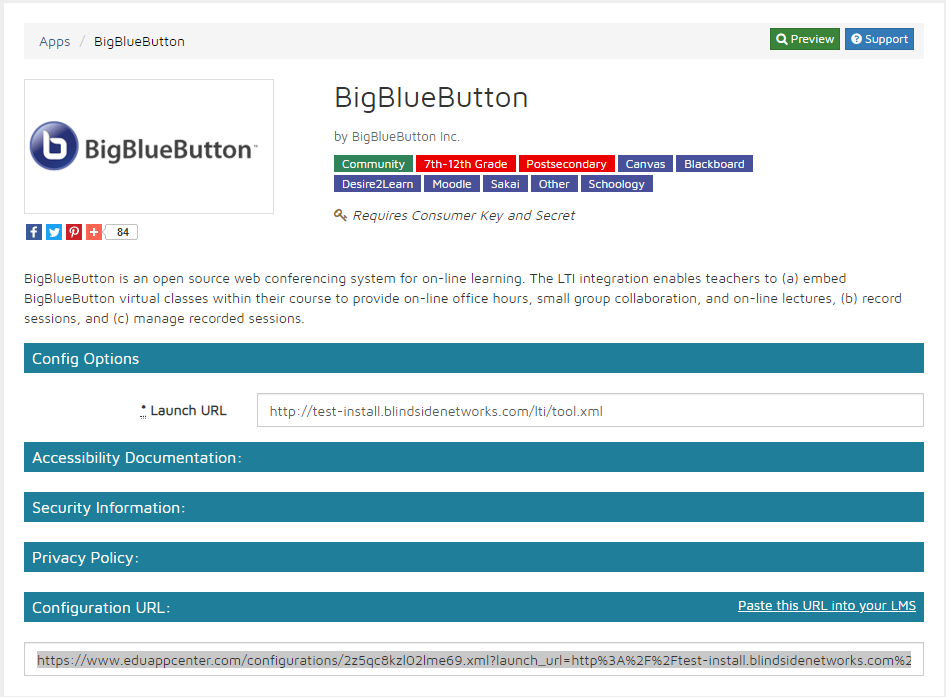Filter by the Community tag
946x697 pixels.
[373, 164]
